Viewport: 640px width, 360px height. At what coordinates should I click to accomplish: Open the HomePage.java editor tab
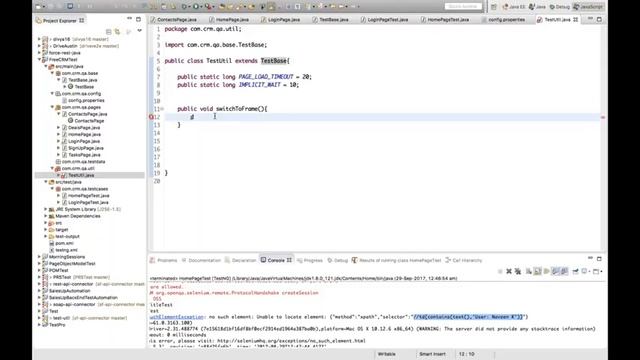[229, 20]
